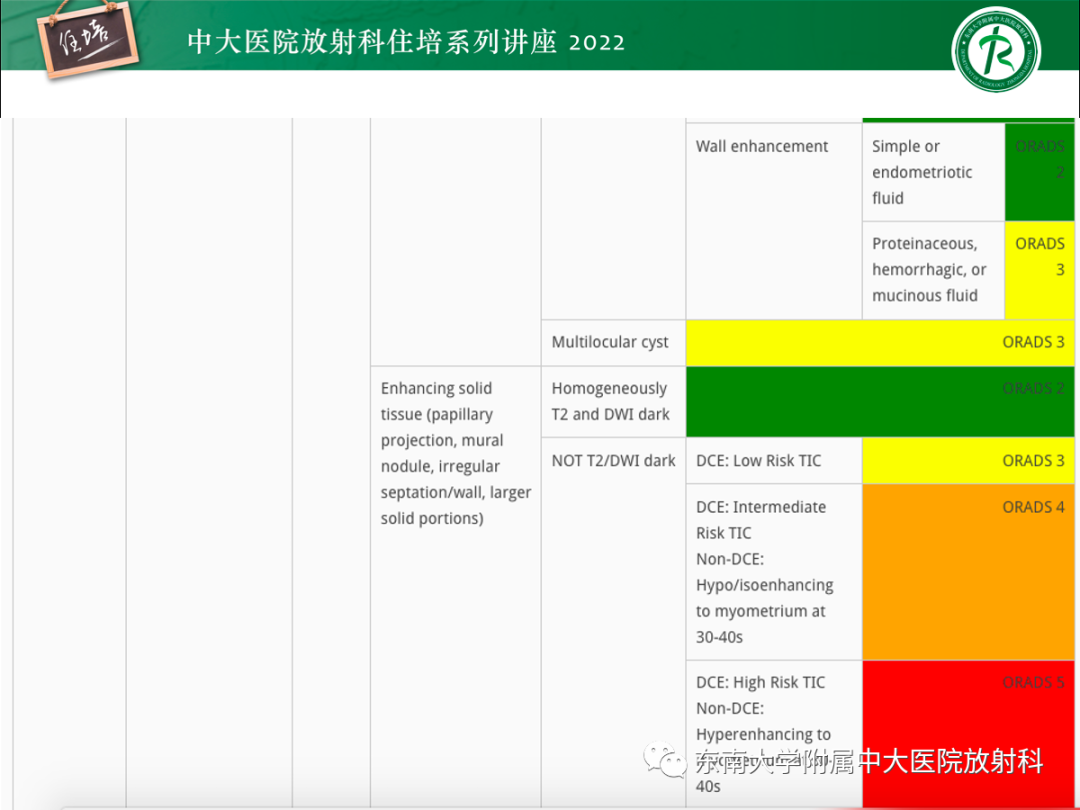Click green ORADS 2 cell beside Simple or endometriotic fluid
Image resolution: width=1080 pixels, height=810 pixels.
[x=1039, y=172]
